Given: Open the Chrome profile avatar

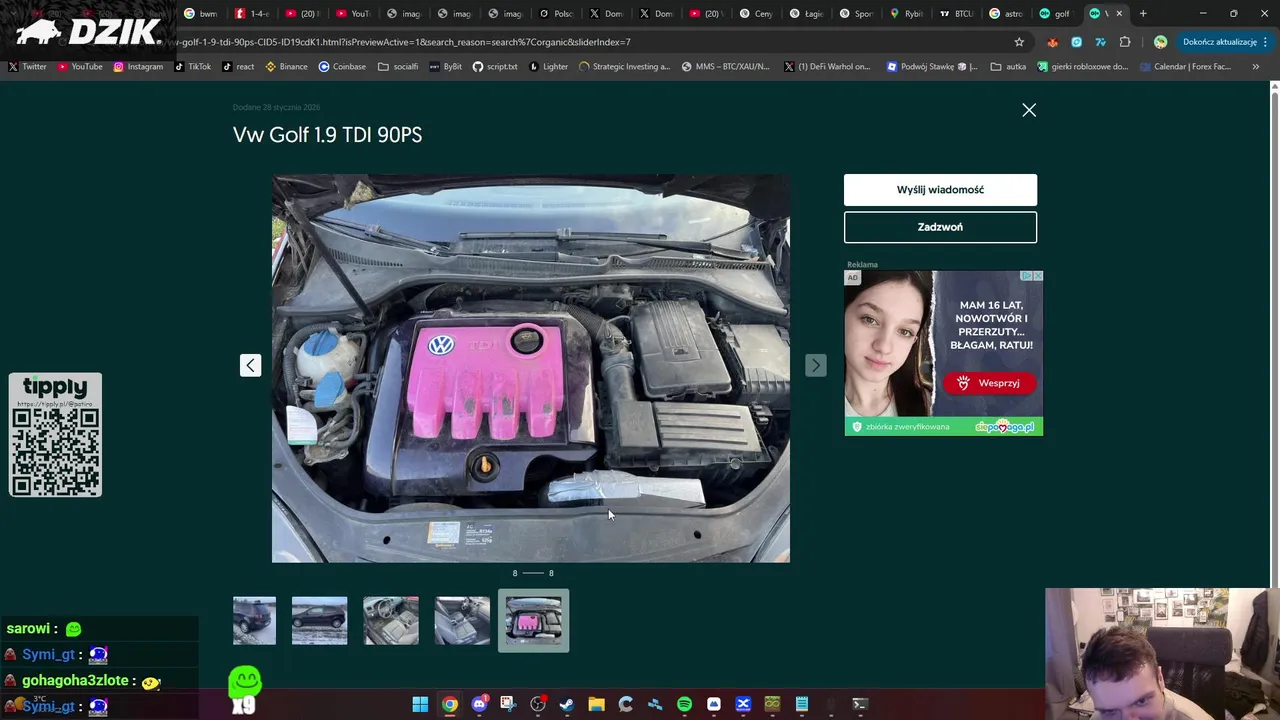Looking at the screenshot, I should click(x=1160, y=42).
